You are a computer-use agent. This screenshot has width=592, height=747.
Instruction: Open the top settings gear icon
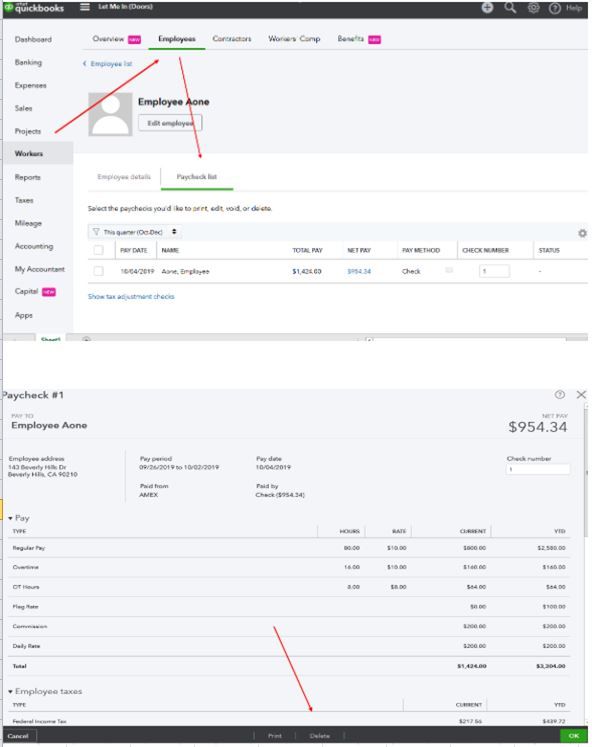[533, 8]
